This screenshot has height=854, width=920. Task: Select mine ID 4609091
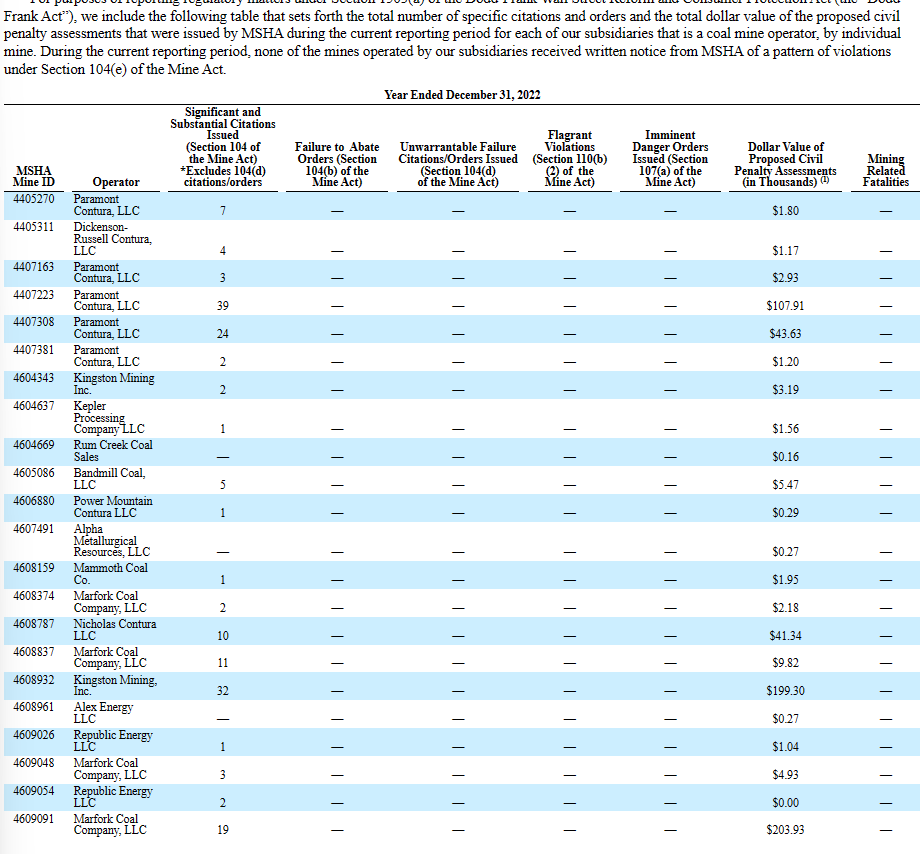[x=33, y=819]
